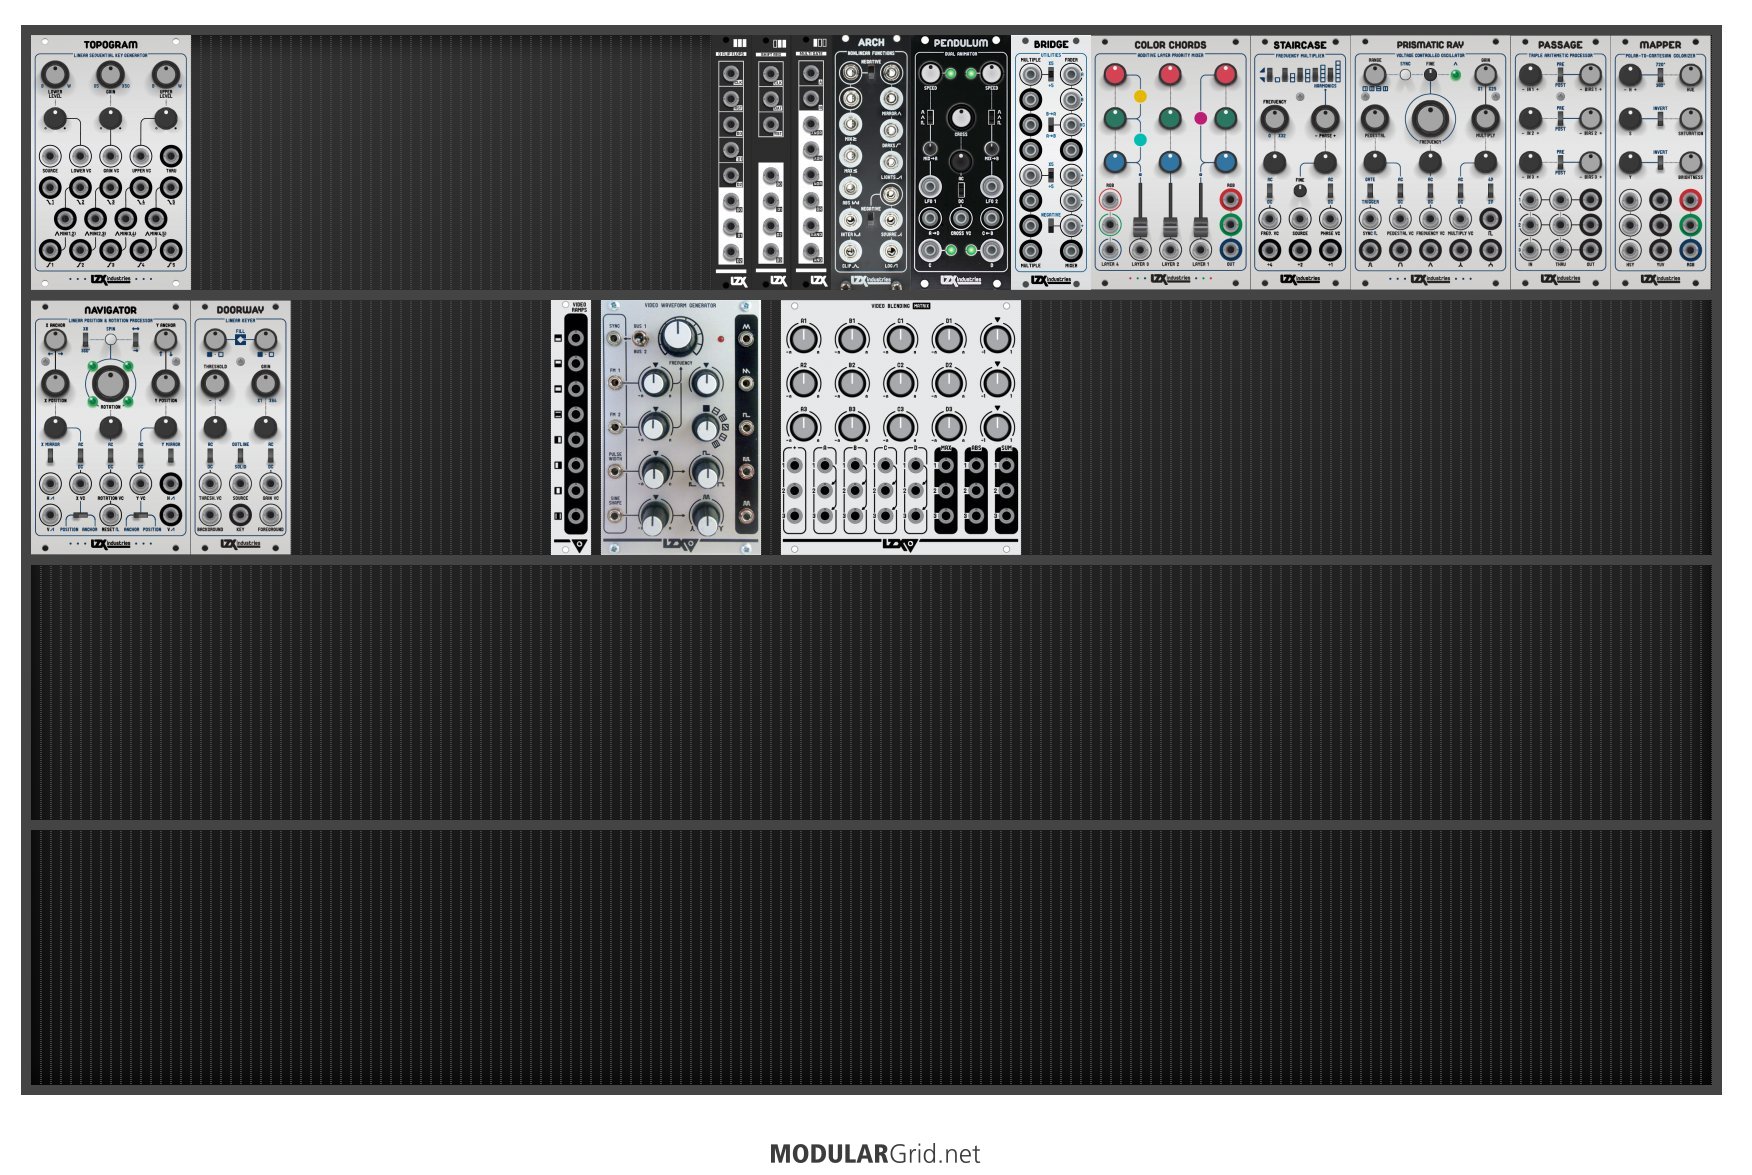Click the B2 knob on Video Blending Matrix
Image resolution: width=1752 pixels, height=1175 pixels.
851,382
